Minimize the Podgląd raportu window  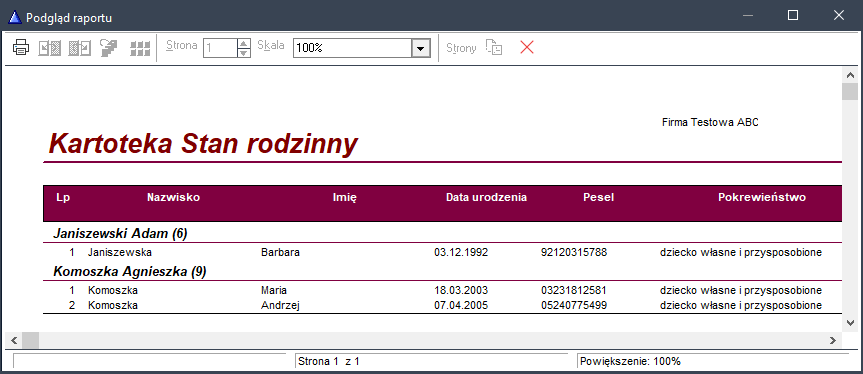[747, 15]
